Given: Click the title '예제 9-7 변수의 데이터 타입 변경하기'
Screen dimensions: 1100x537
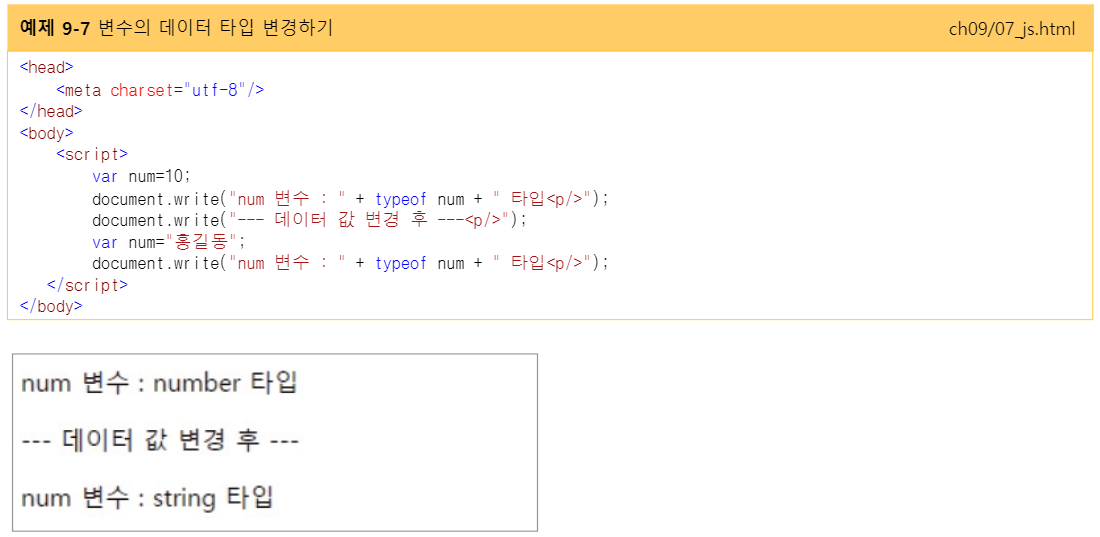Looking at the screenshot, I should point(176,28).
